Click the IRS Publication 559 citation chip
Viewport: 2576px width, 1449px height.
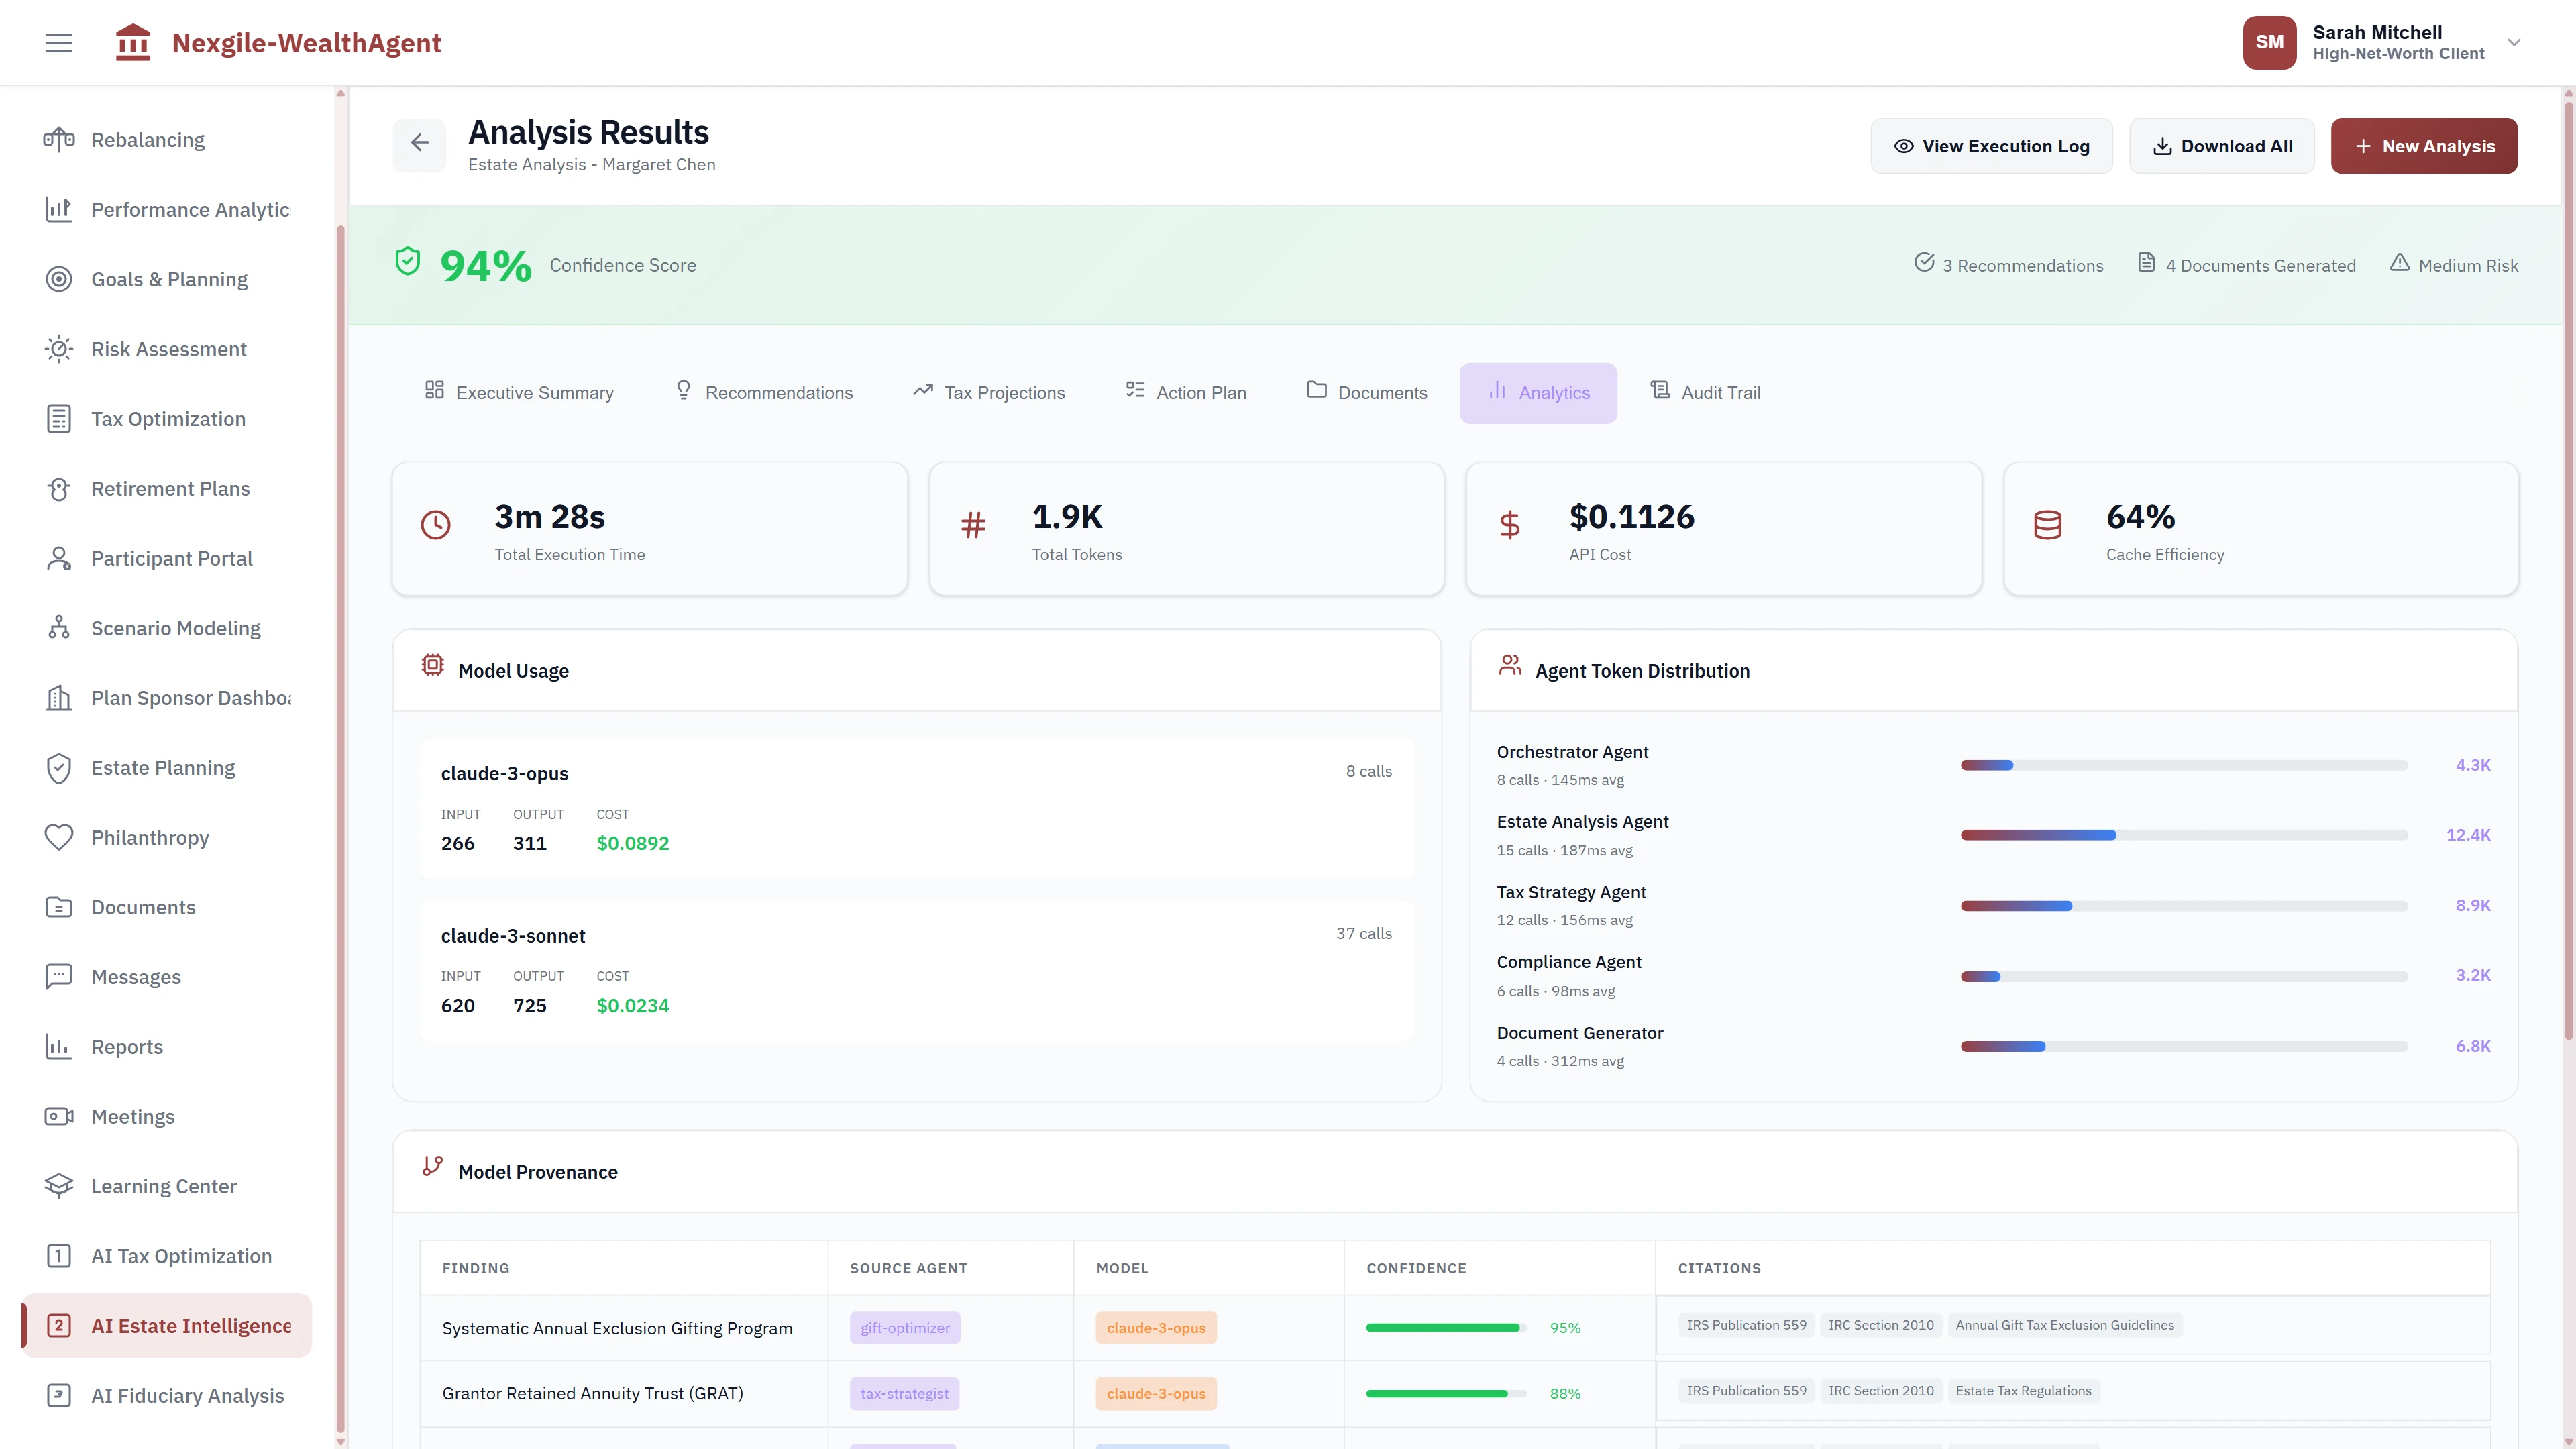(x=1746, y=1324)
